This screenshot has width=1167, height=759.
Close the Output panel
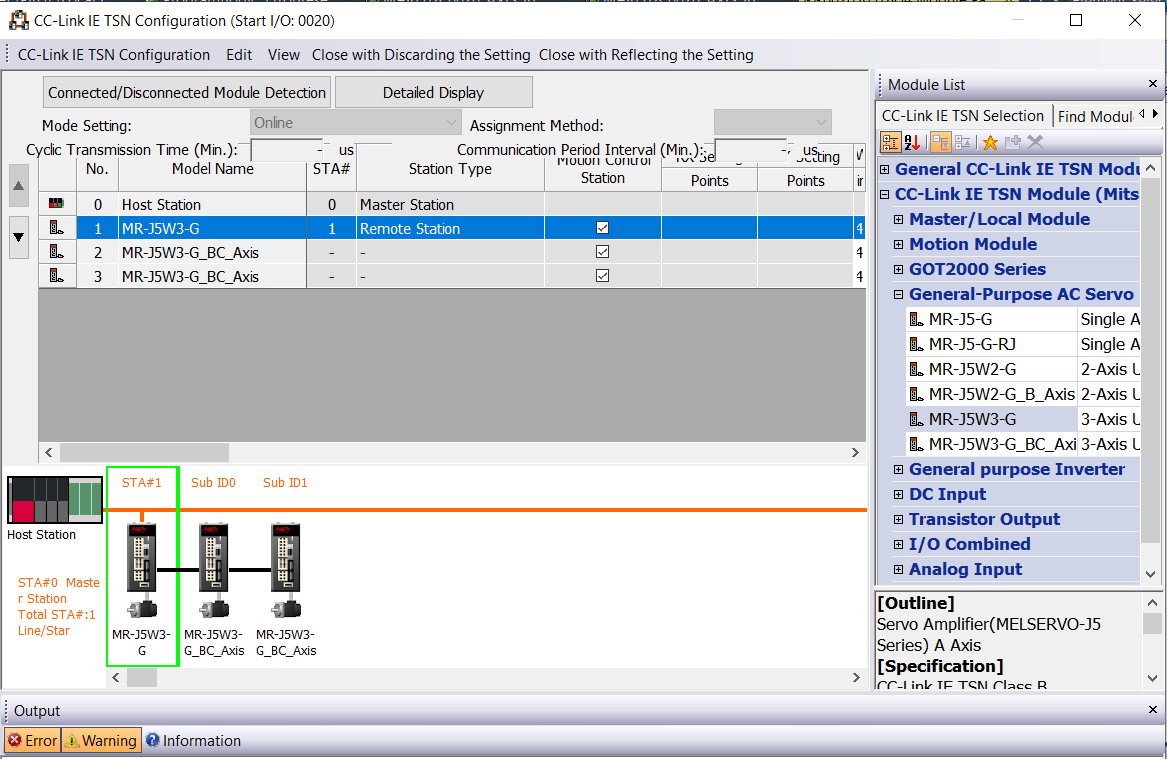tap(1153, 710)
